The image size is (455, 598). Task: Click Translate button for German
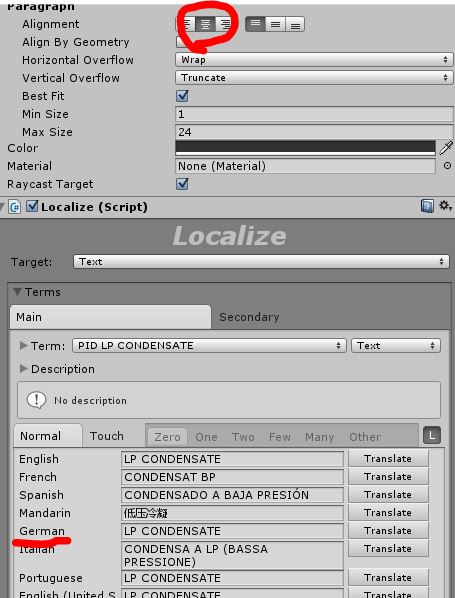pos(388,530)
